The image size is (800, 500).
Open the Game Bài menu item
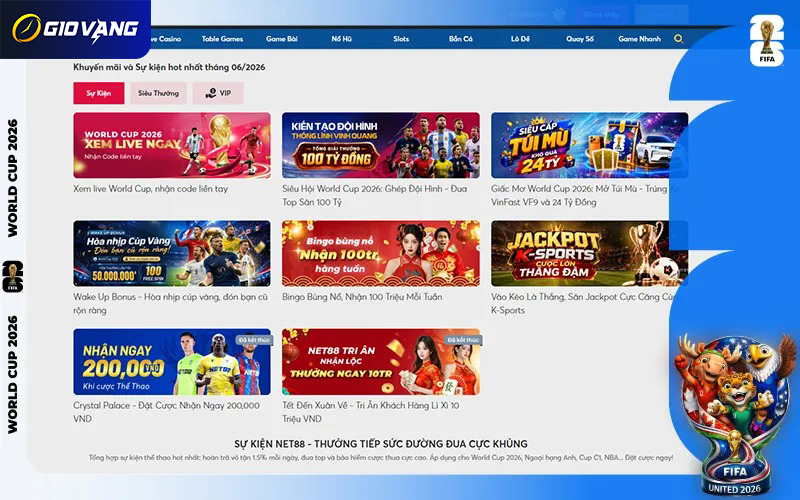point(282,39)
